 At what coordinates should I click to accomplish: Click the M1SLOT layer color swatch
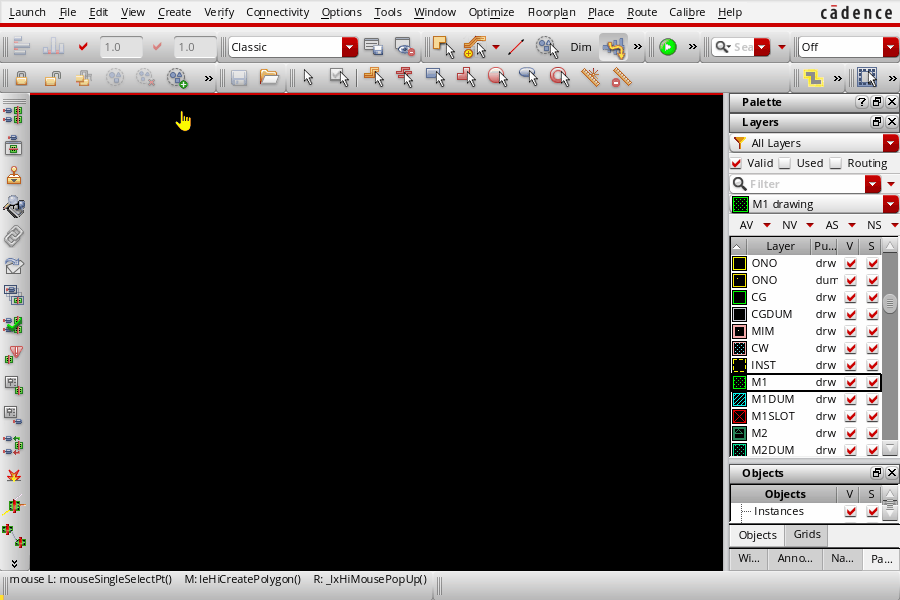click(x=740, y=416)
